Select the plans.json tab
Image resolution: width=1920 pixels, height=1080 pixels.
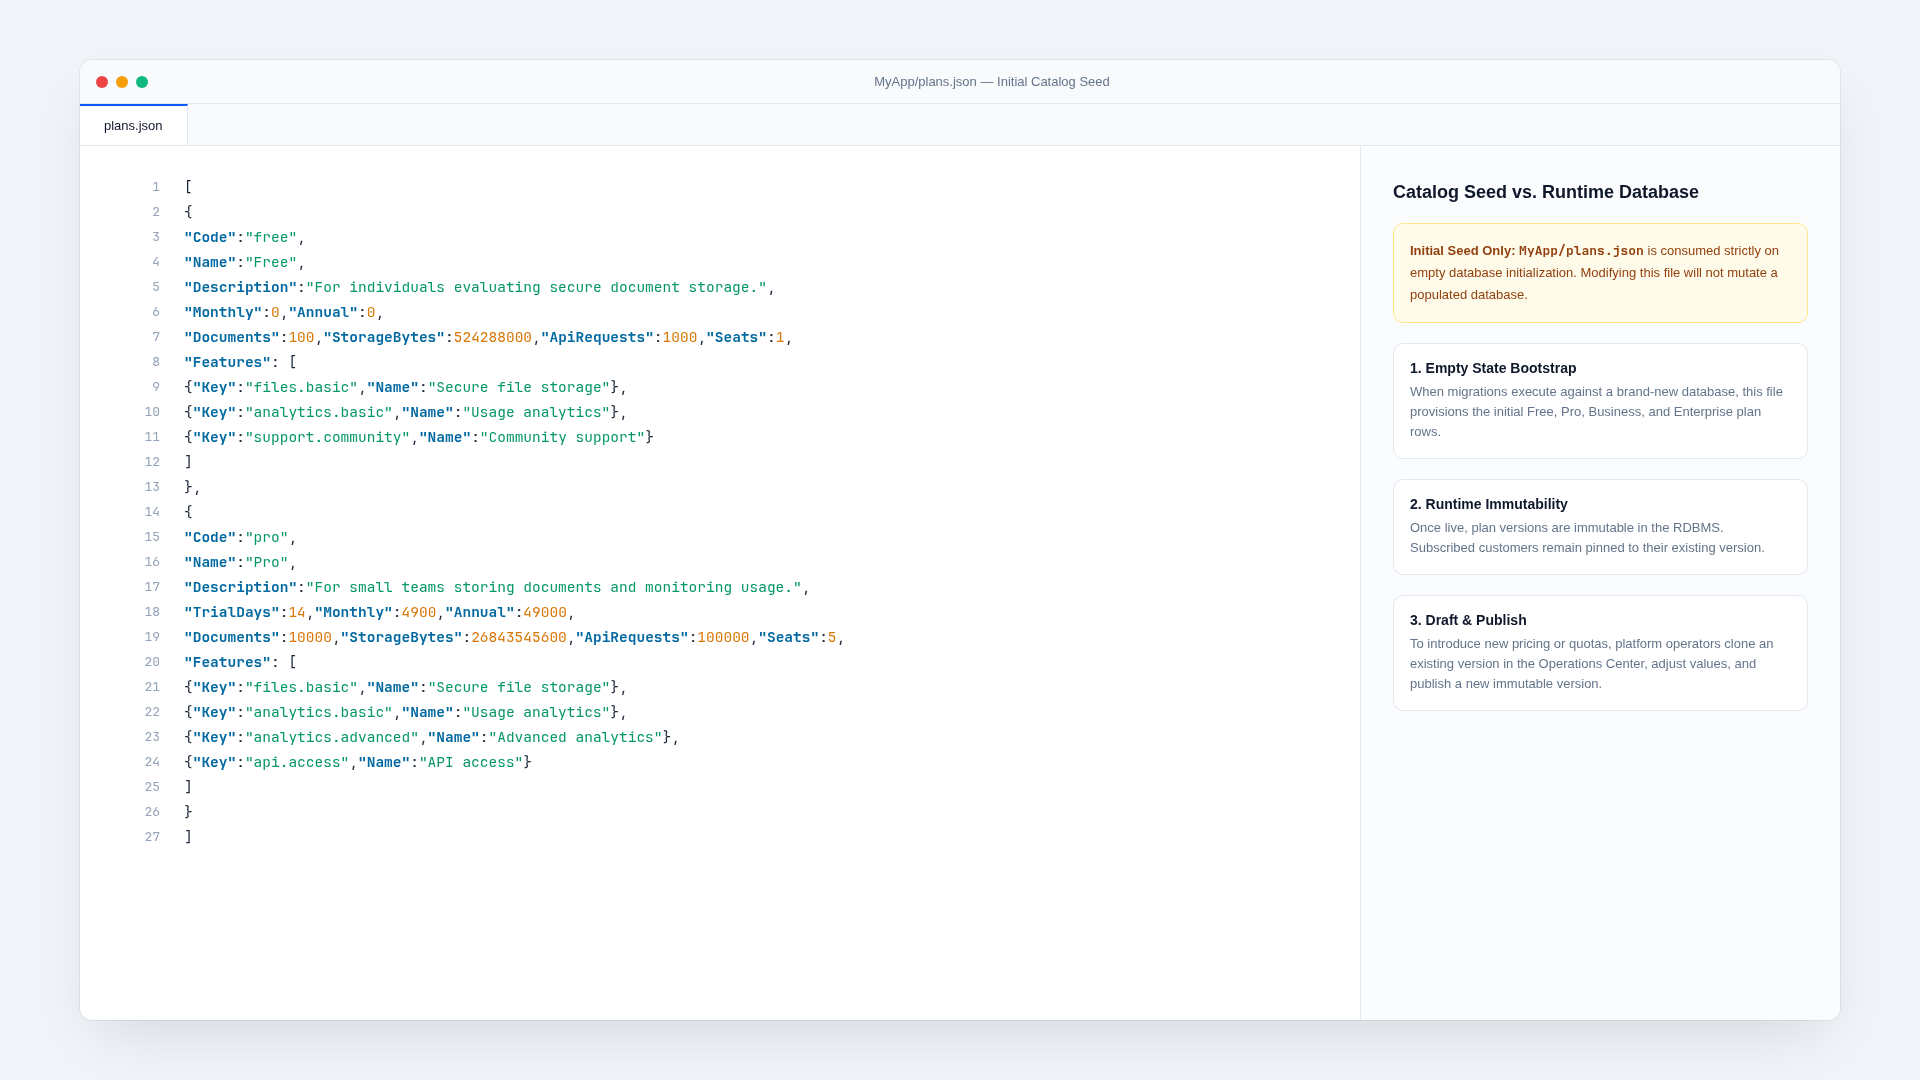tap(133, 125)
